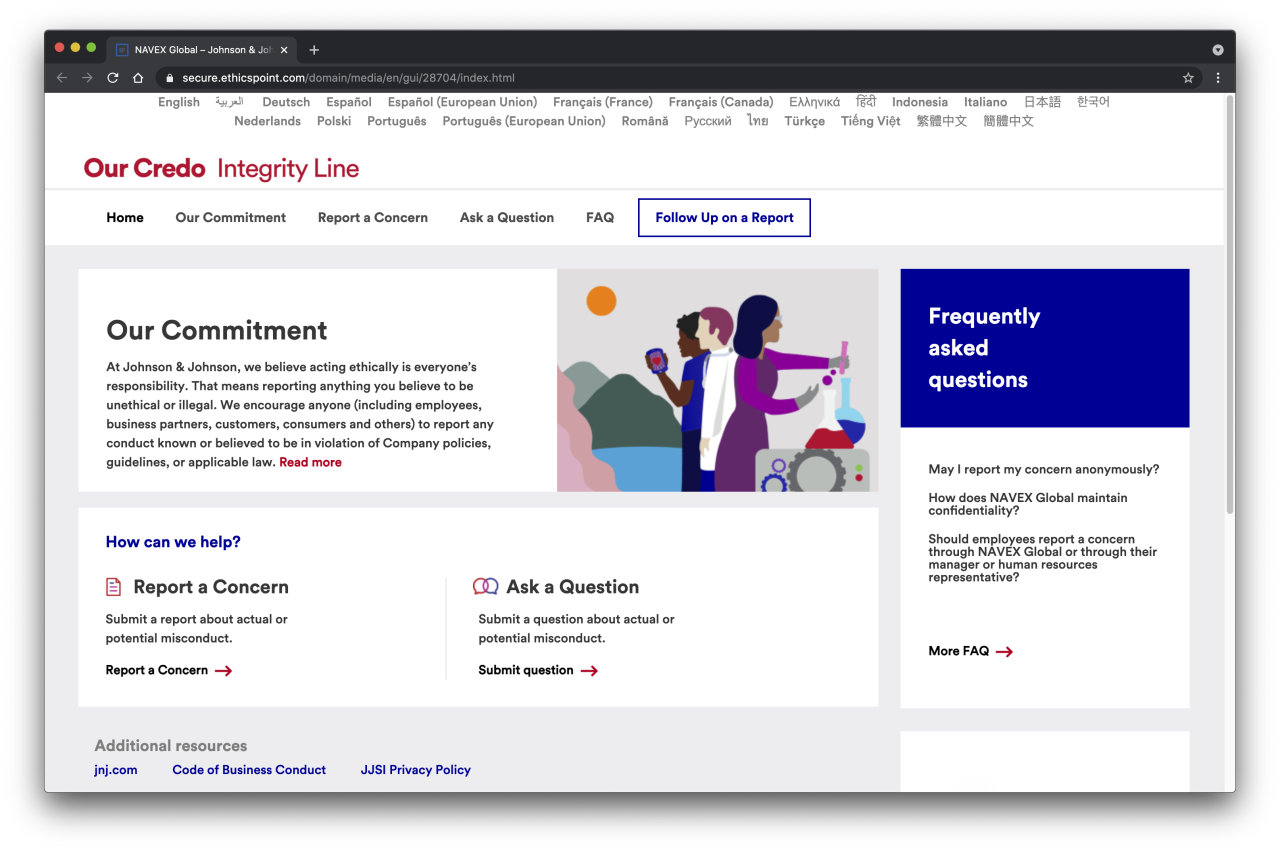
Task: Reload the page with the refresh icon
Action: (113, 78)
